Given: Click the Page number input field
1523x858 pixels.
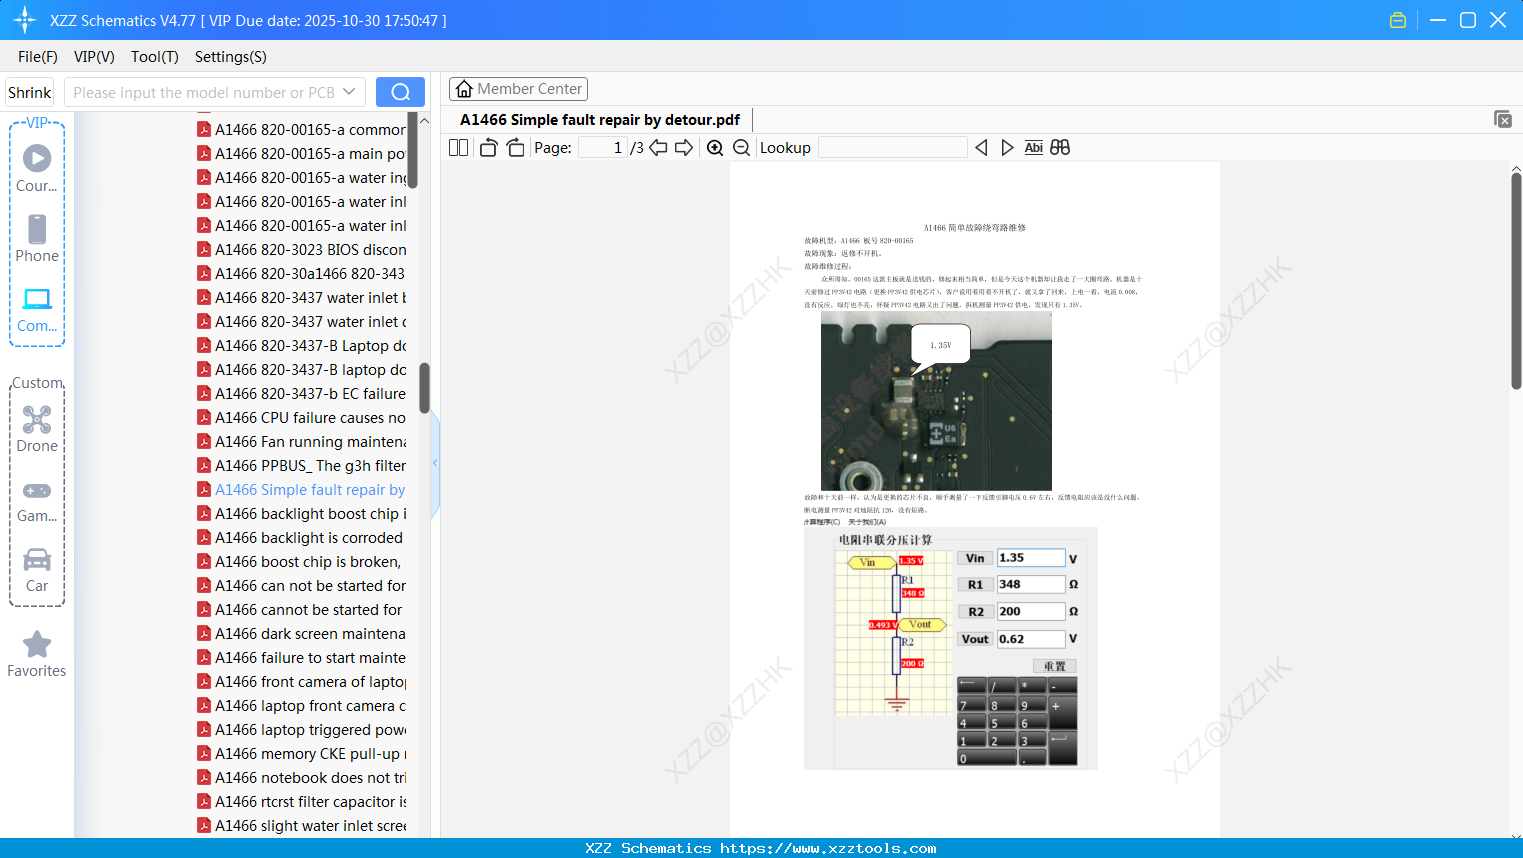Looking at the screenshot, I should tap(603, 148).
